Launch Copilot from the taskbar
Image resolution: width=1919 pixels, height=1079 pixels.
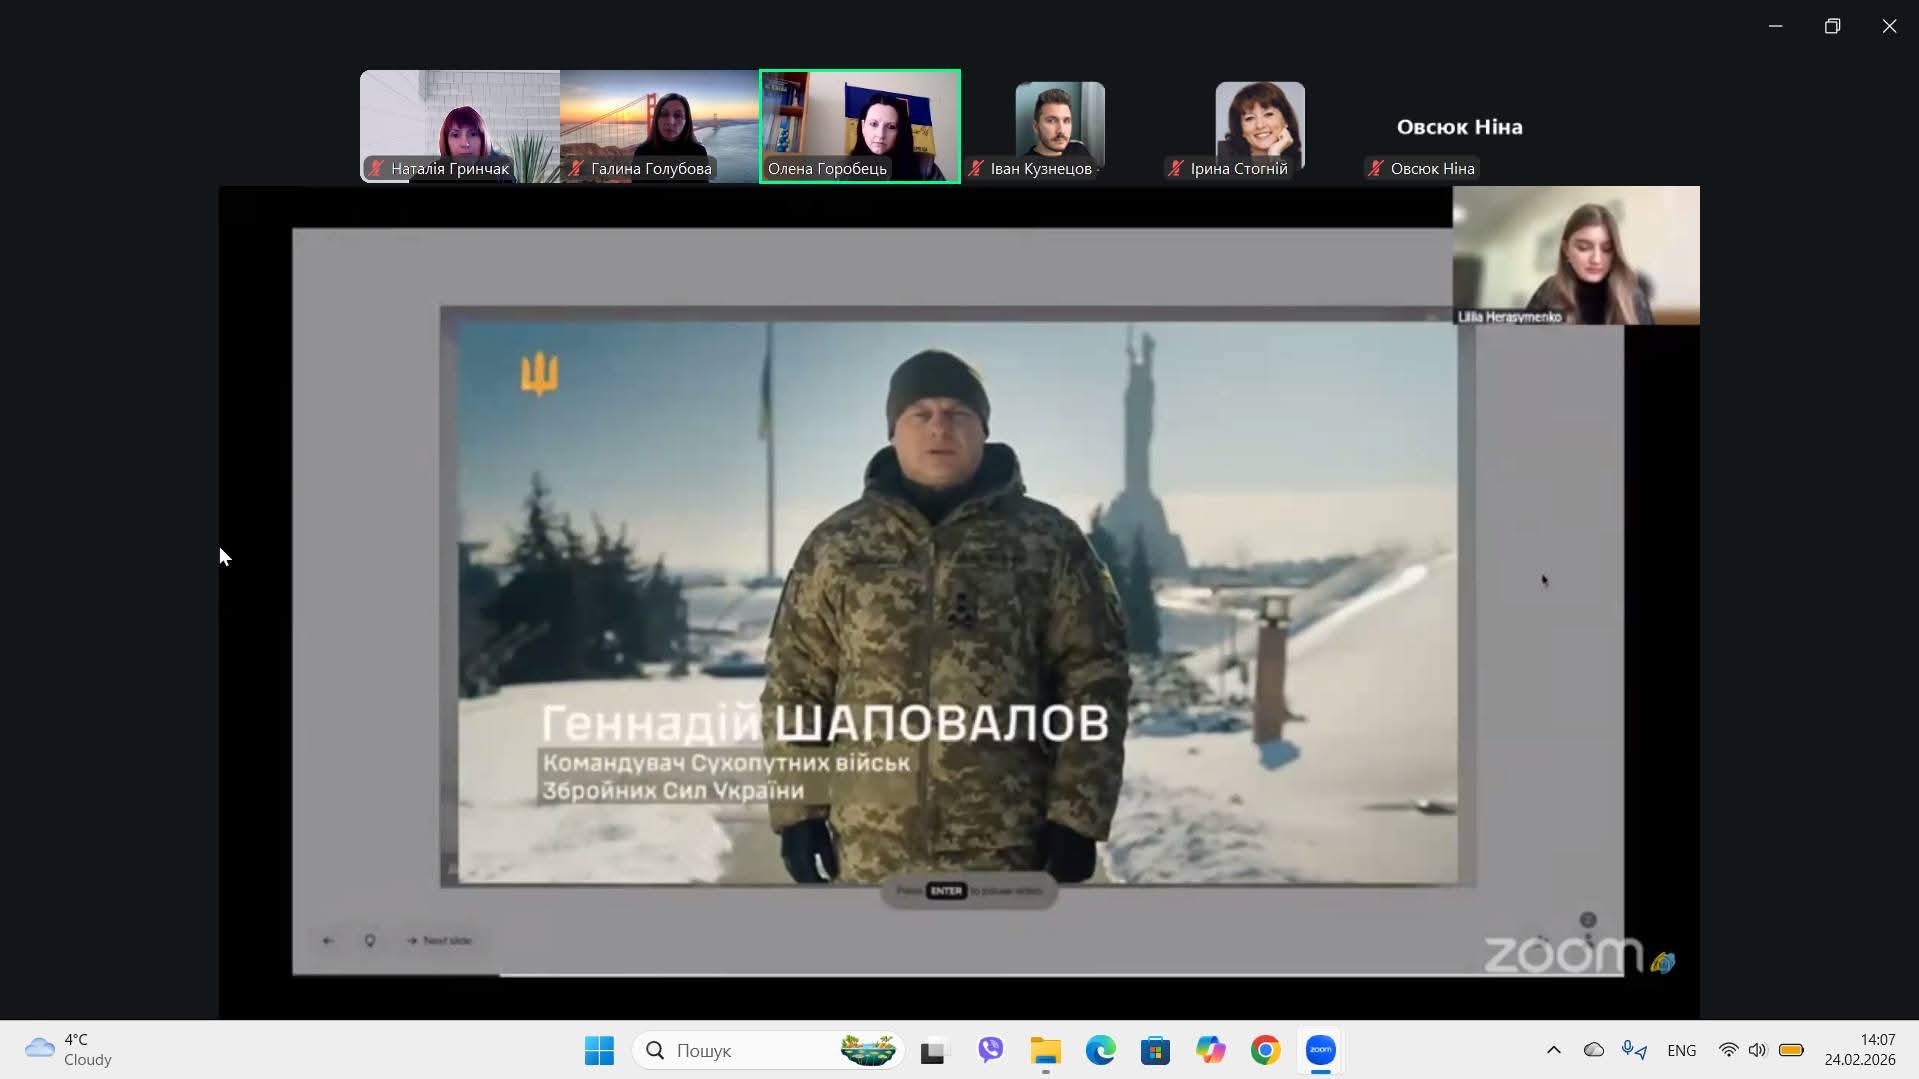1210,1050
